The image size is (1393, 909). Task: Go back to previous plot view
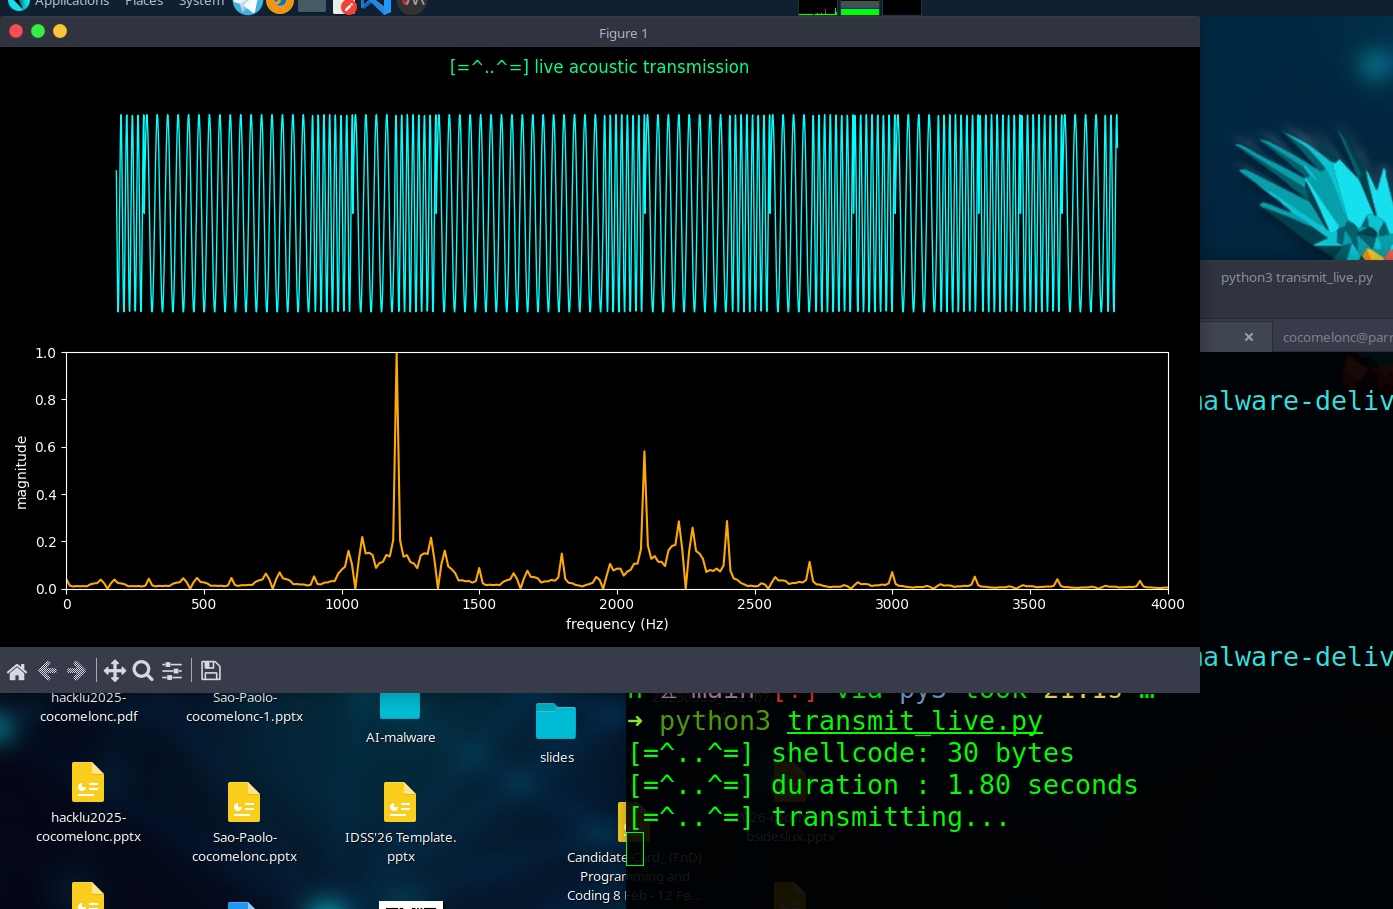(x=47, y=671)
